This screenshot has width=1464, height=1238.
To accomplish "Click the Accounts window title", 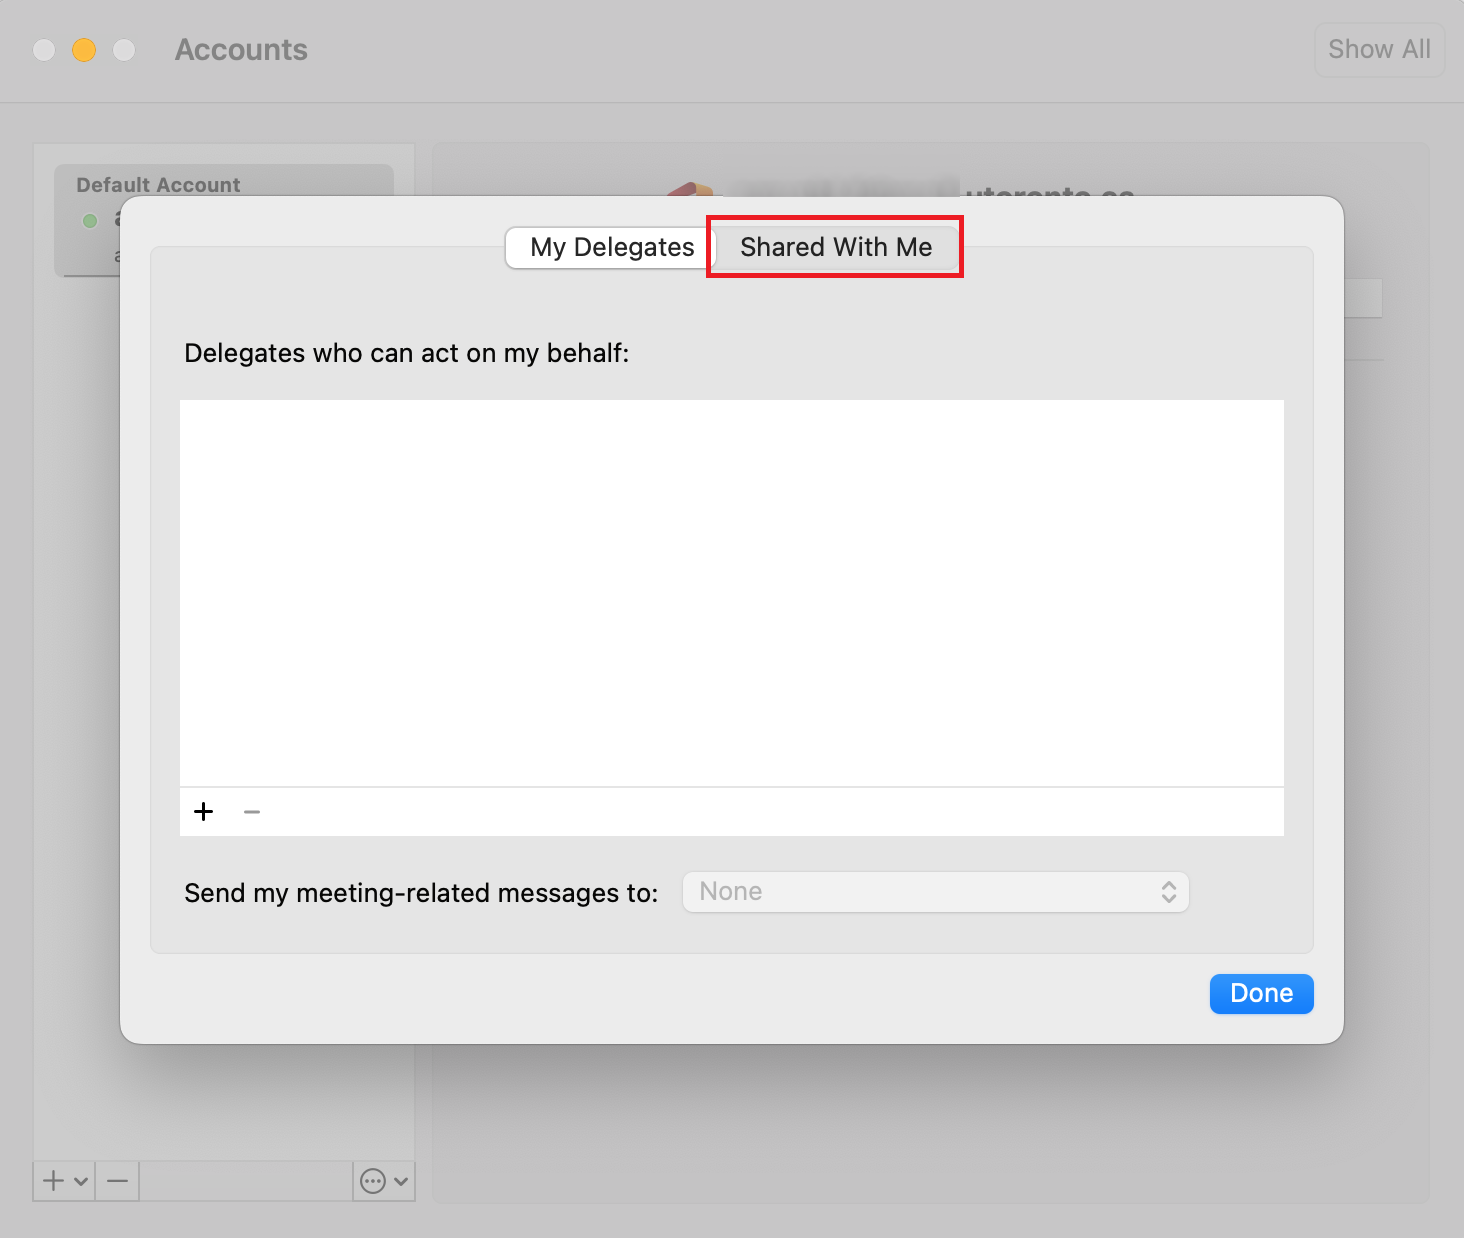I will (x=241, y=50).
